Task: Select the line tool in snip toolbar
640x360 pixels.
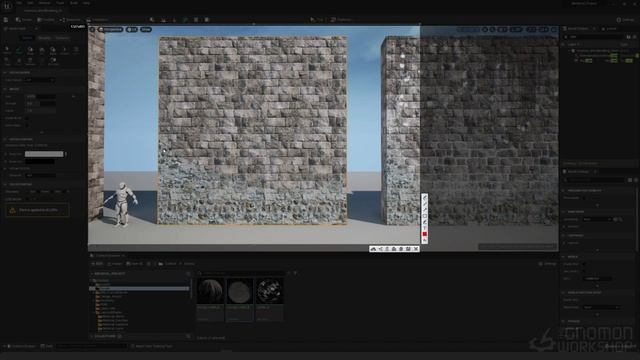Action: [424, 204]
